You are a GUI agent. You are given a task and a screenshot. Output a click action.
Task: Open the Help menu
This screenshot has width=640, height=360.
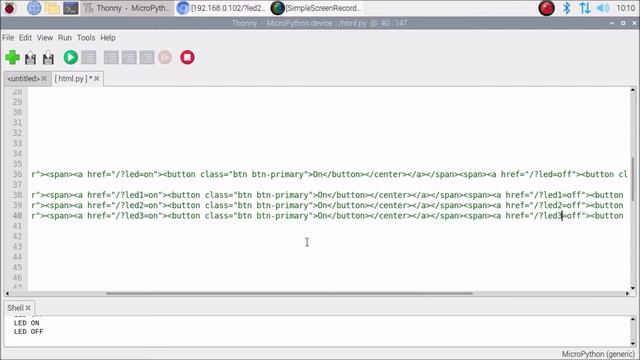point(108,38)
